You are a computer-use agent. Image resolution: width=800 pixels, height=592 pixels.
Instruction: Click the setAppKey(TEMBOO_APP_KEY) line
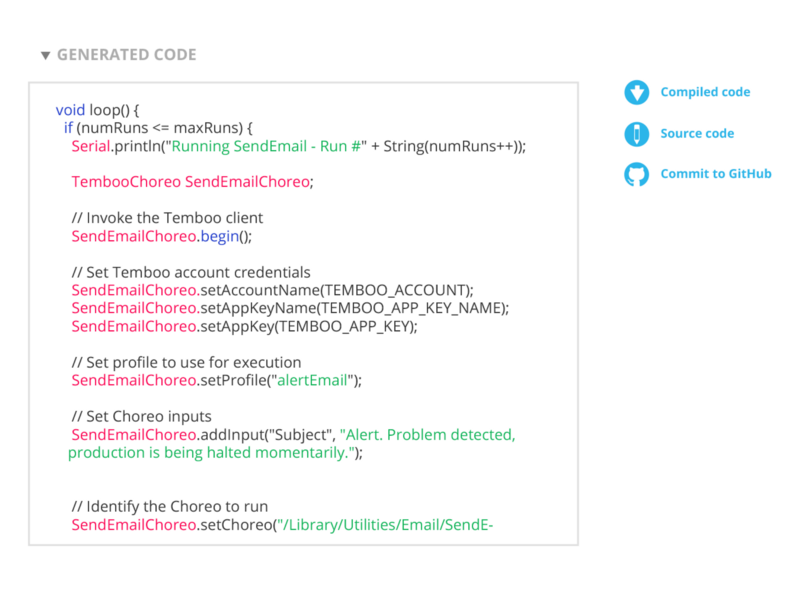[244, 327]
